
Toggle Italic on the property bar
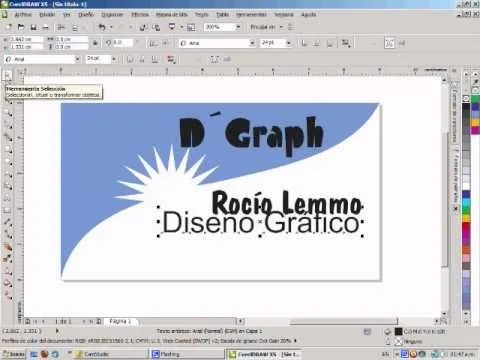[317, 43]
